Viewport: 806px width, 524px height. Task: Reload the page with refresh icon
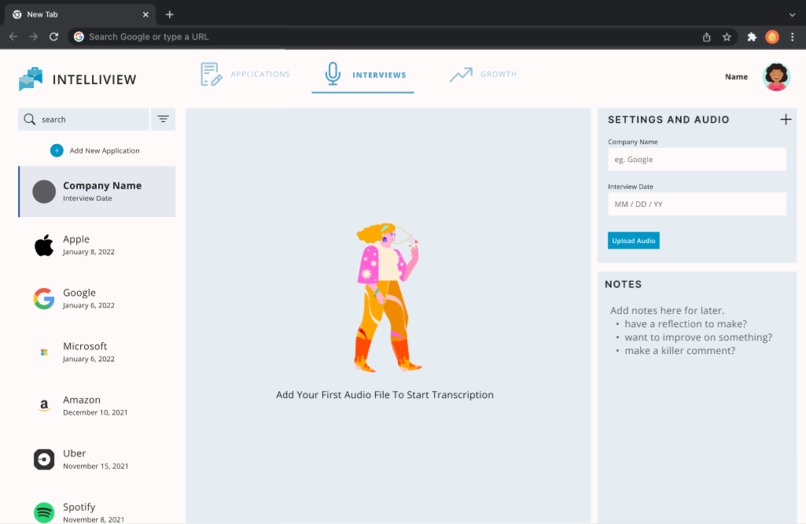53,37
